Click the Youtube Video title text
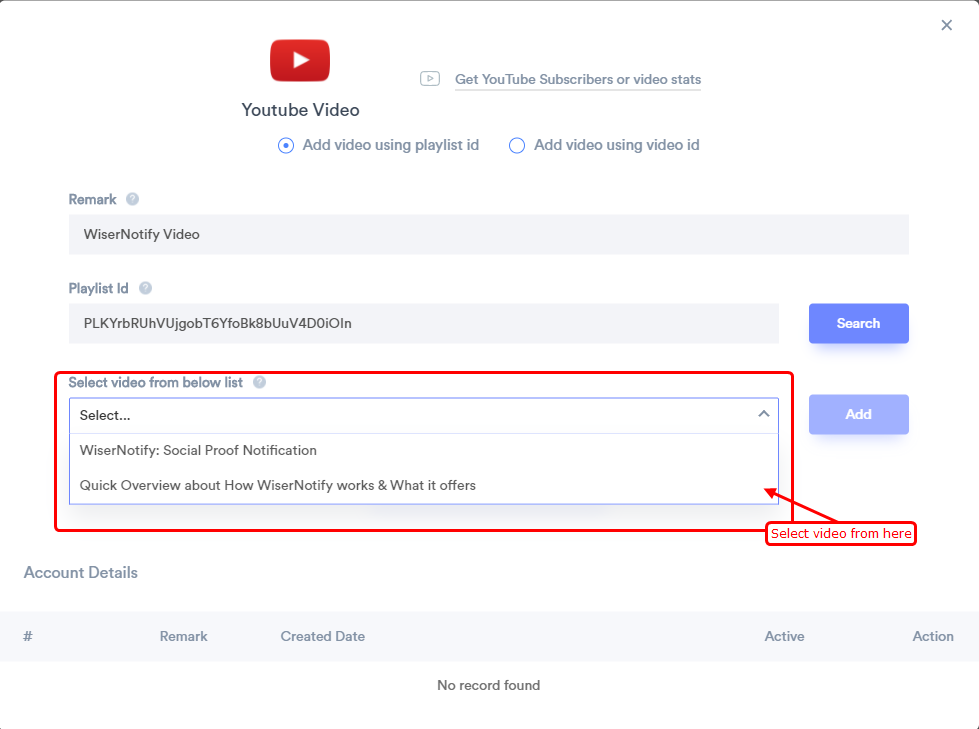Viewport: 979px width, 729px height. 300,110
